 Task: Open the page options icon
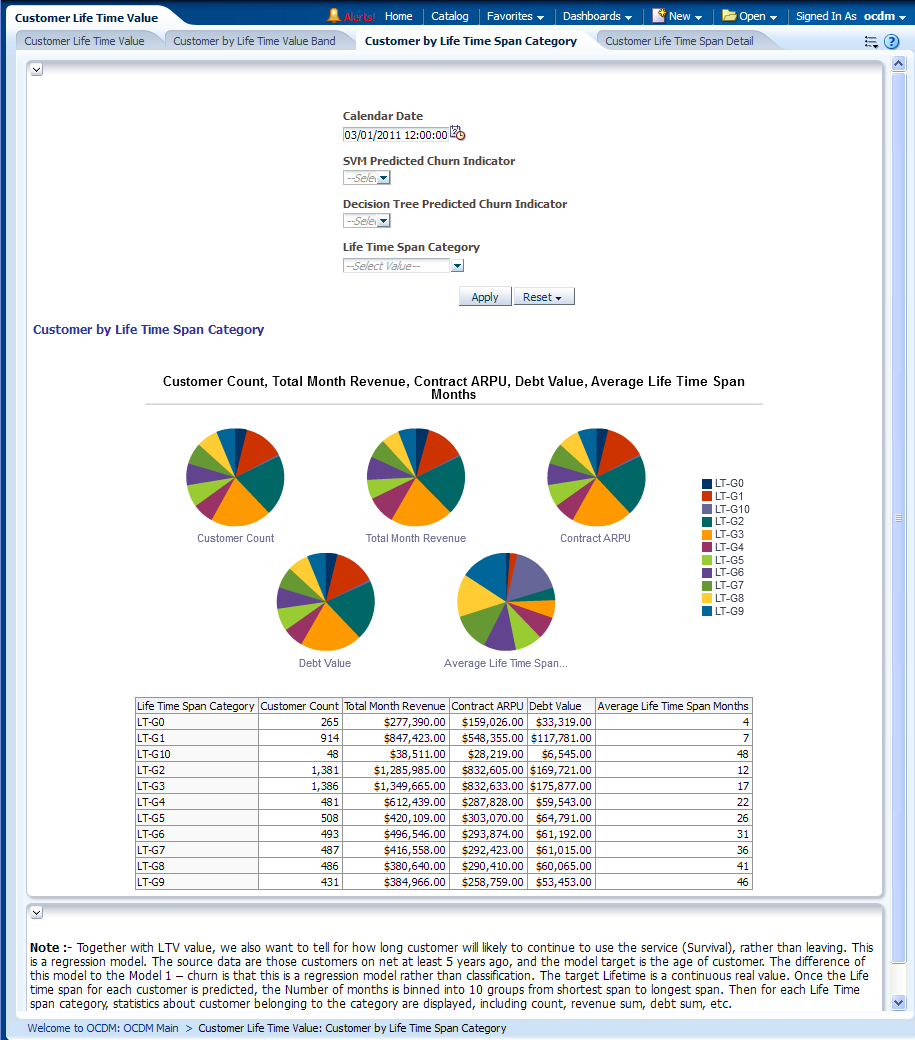[x=870, y=42]
